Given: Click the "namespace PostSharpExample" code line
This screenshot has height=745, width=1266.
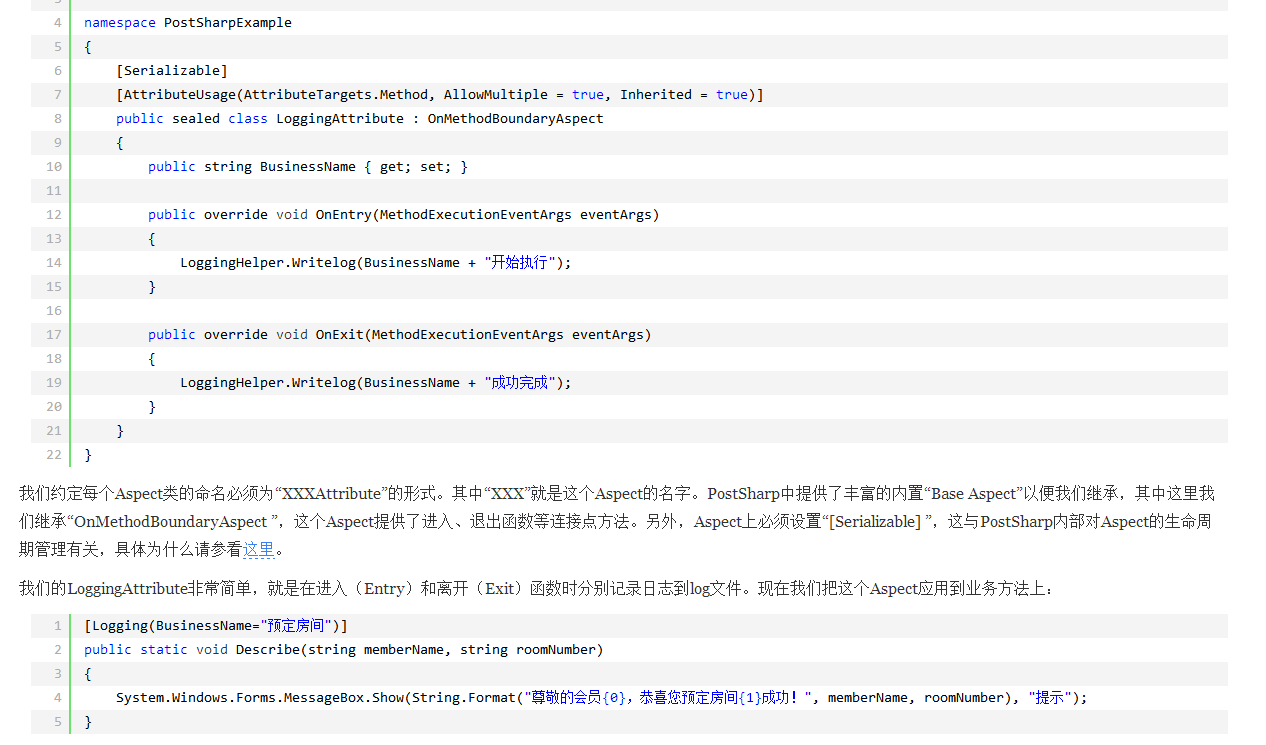Looking at the screenshot, I should [188, 22].
